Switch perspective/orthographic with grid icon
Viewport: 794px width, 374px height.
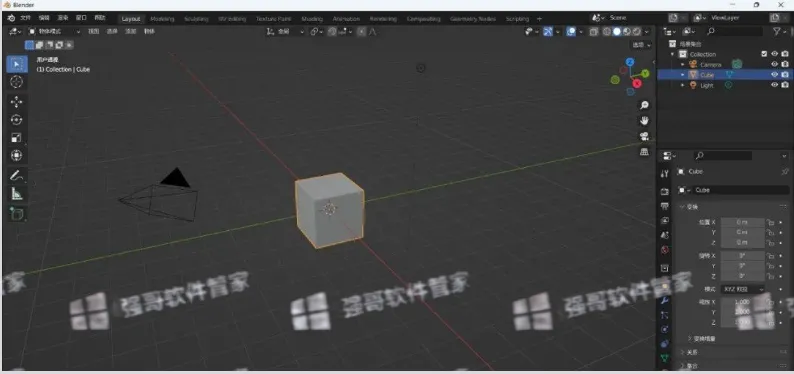tap(644, 152)
